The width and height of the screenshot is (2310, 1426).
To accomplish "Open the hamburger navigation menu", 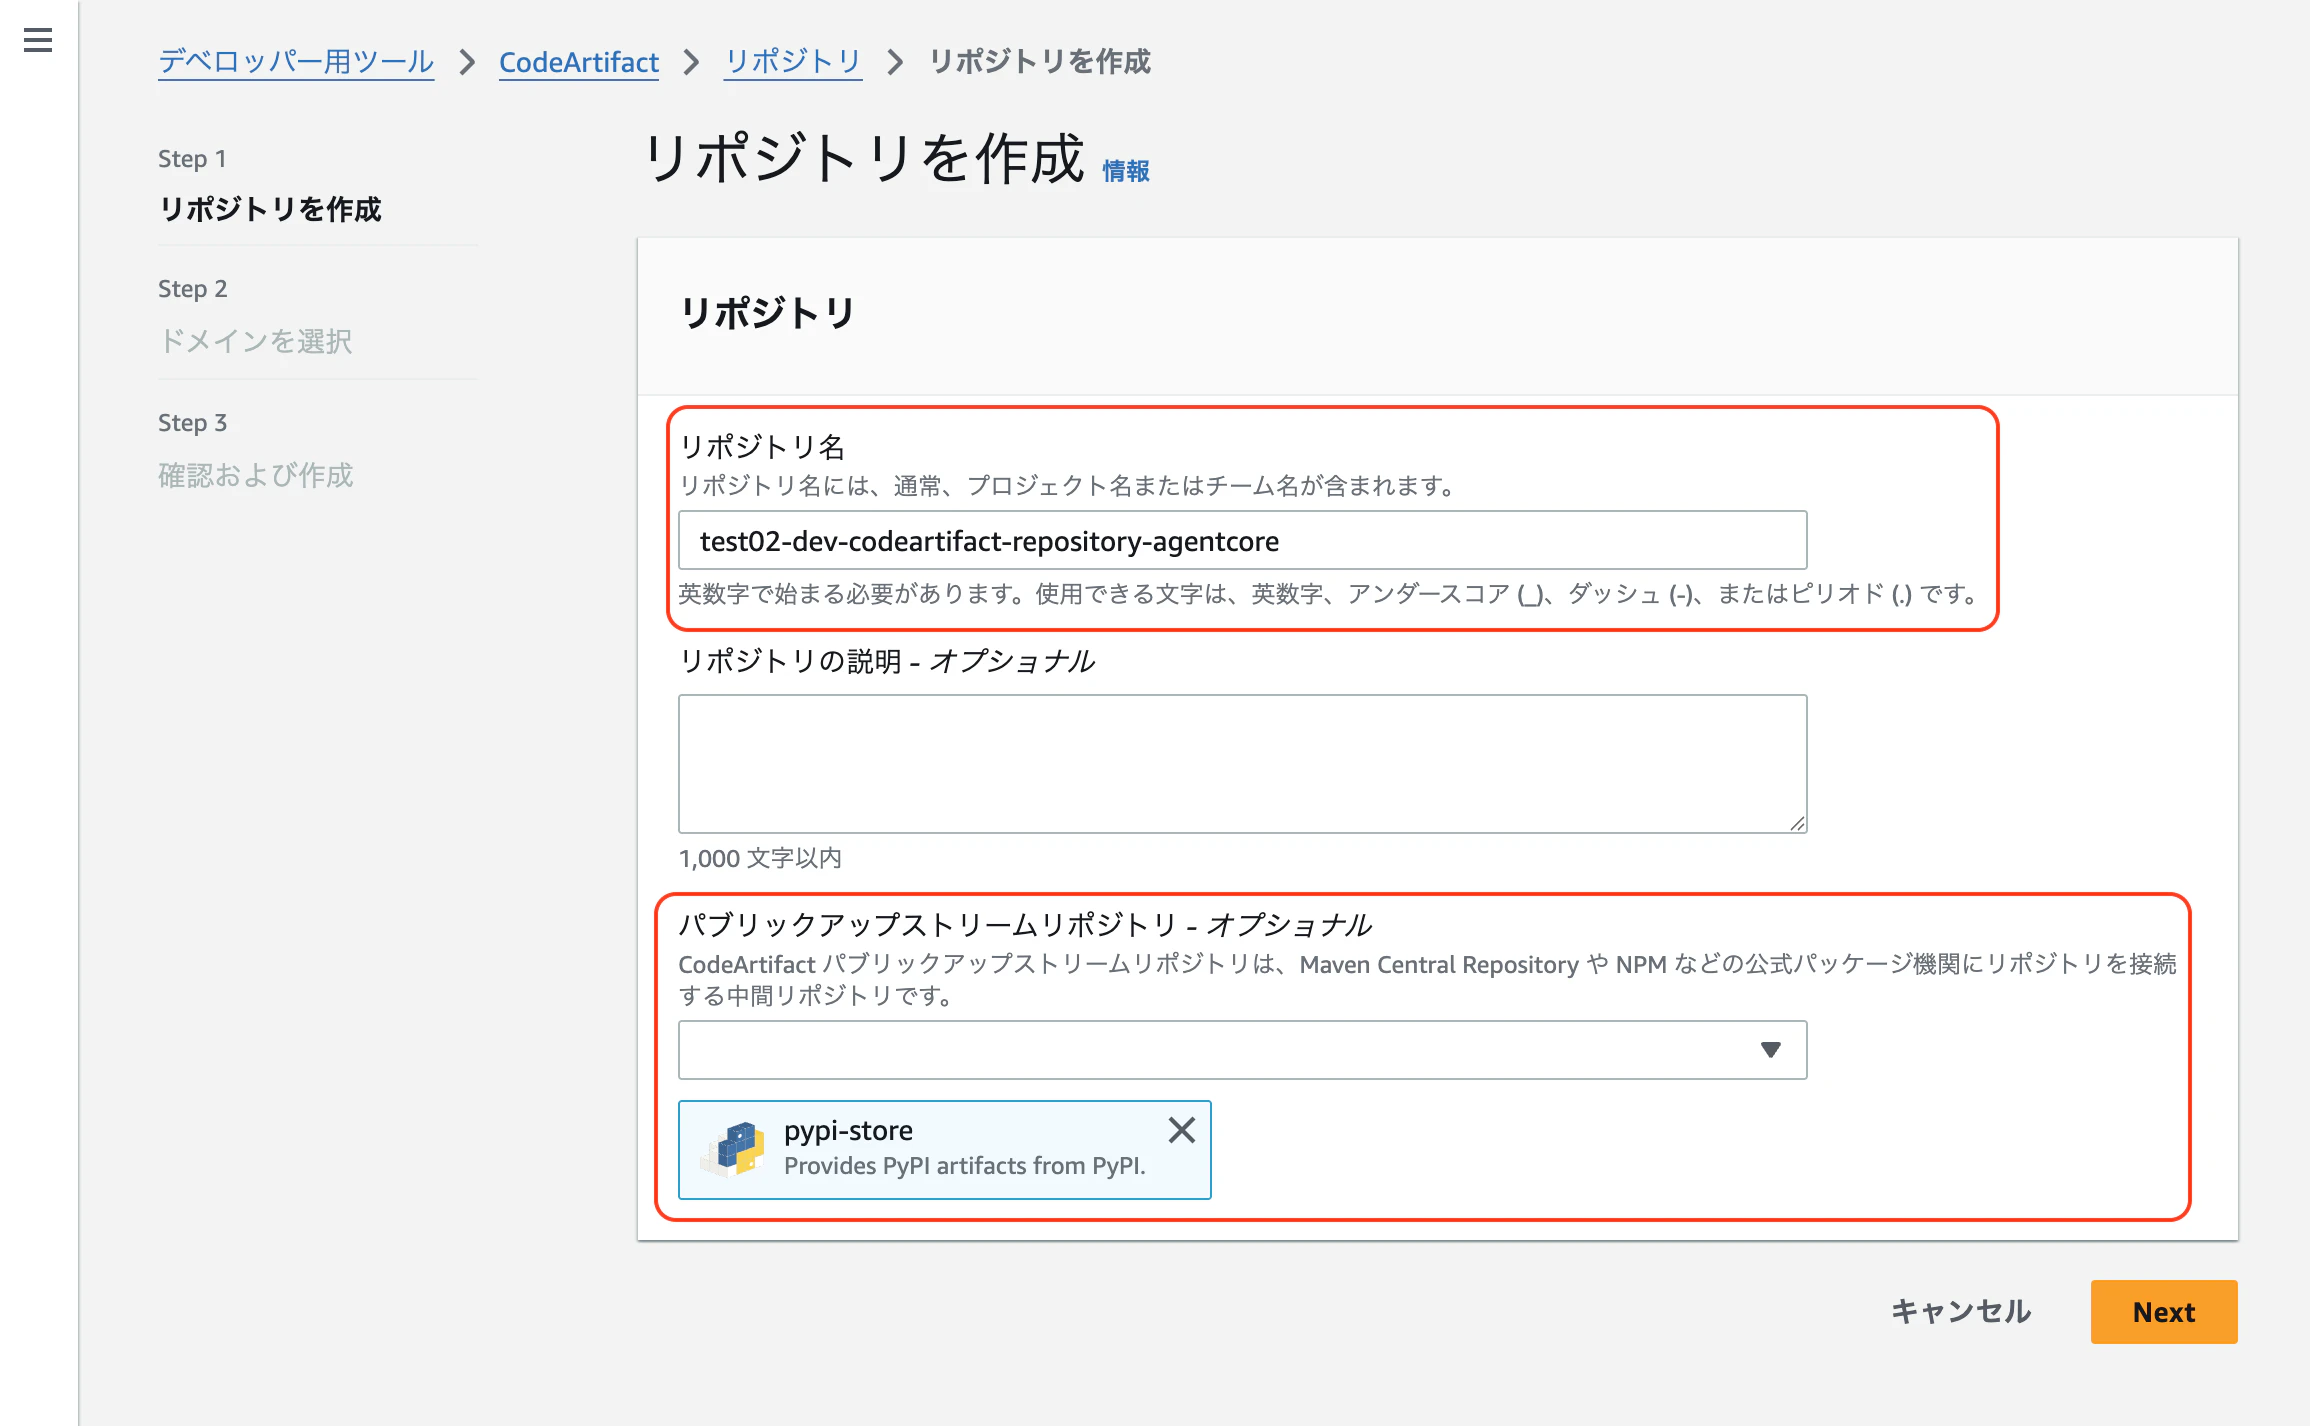I will 38,40.
